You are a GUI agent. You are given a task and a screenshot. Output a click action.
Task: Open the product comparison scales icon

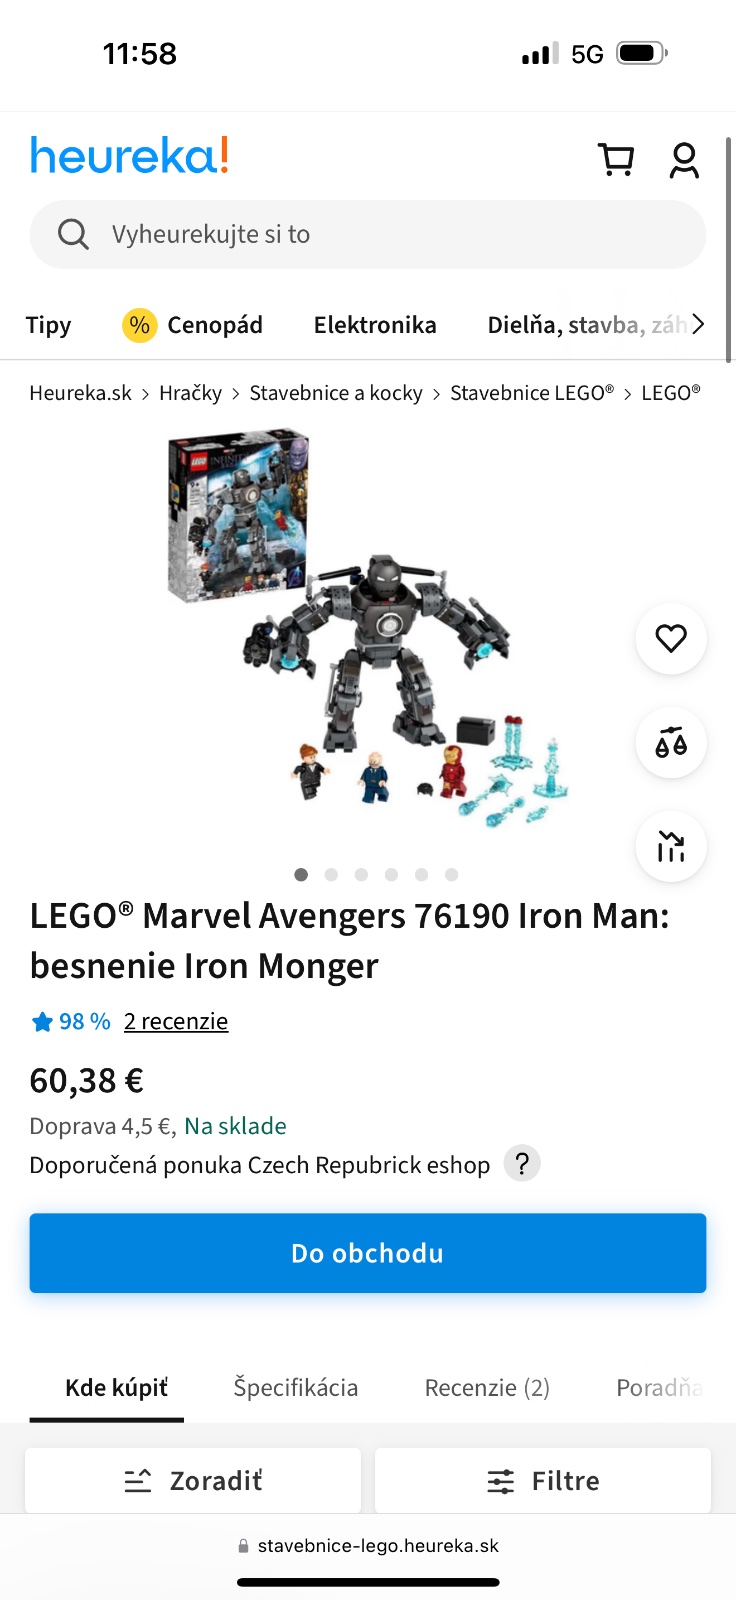point(671,743)
